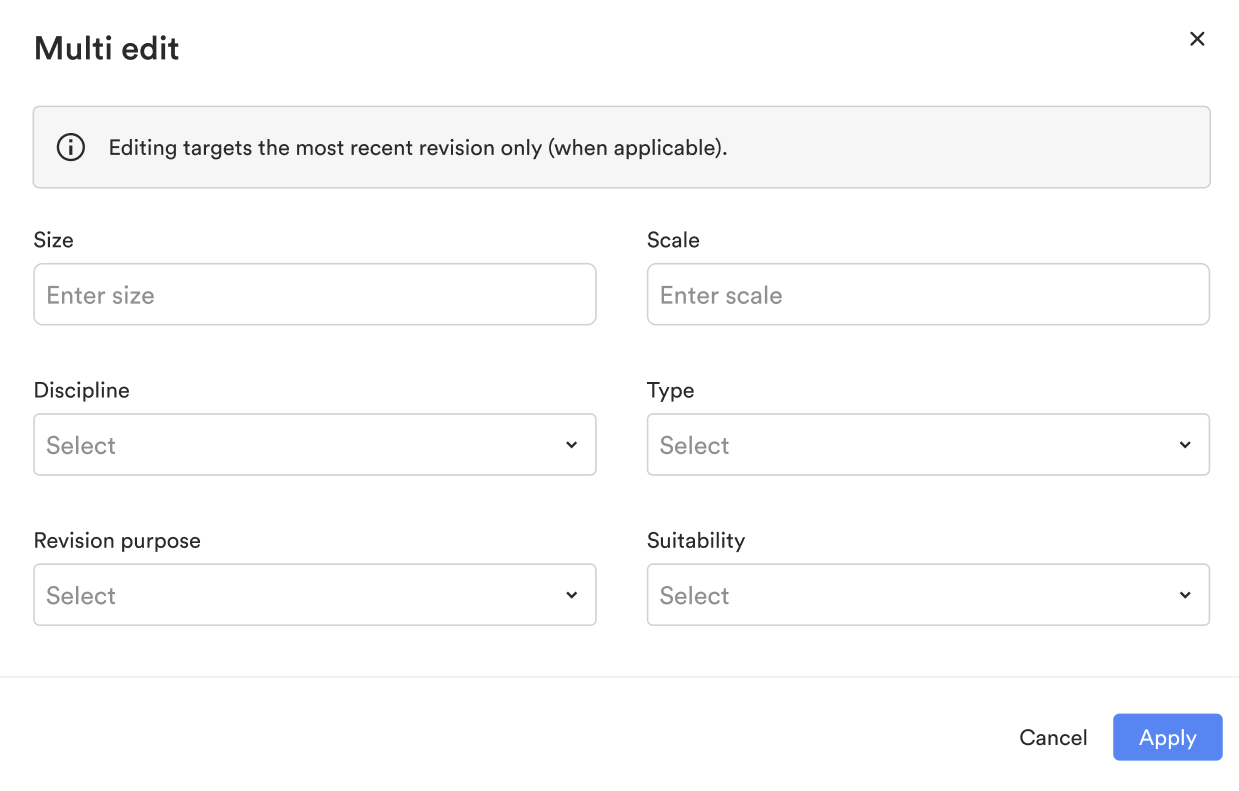1239x791 pixels.
Task: Click the Suitability dropdown chevron
Action: (1185, 594)
